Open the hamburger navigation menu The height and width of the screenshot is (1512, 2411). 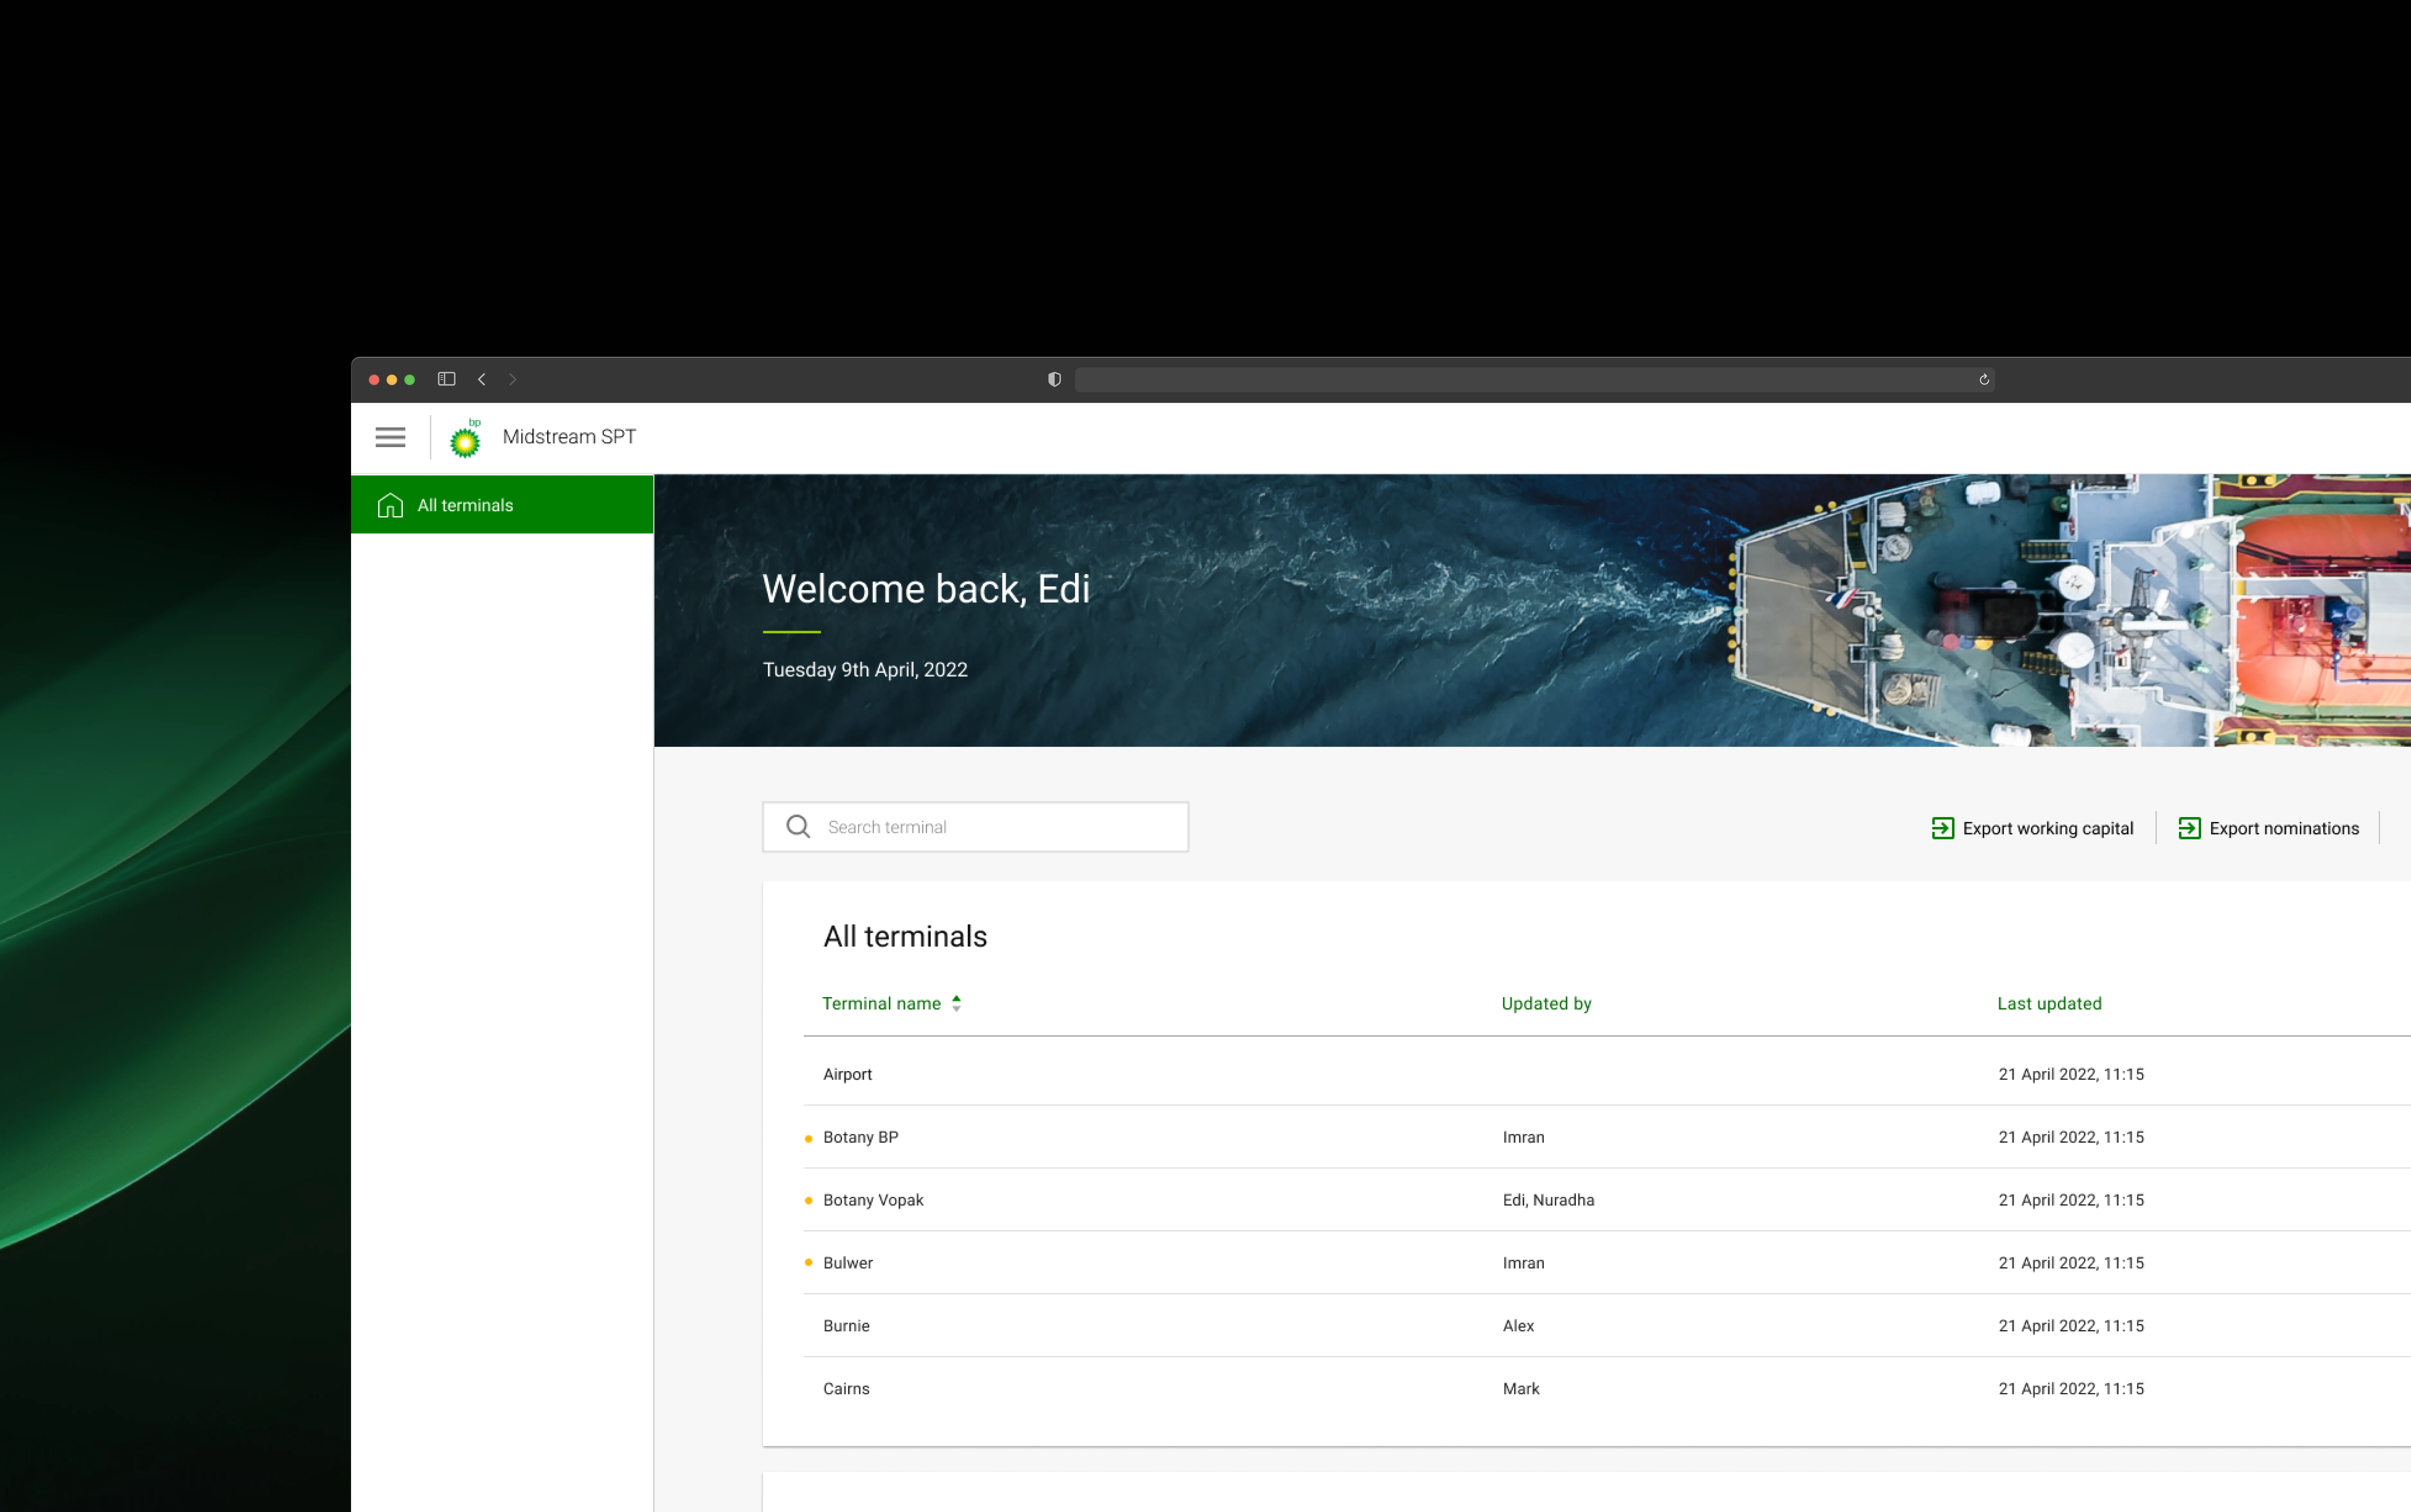pos(390,437)
